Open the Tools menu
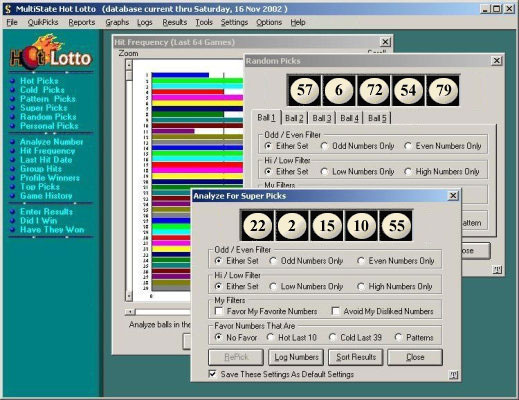Image resolution: width=519 pixels, height=400 pixels. click(204, 22)
